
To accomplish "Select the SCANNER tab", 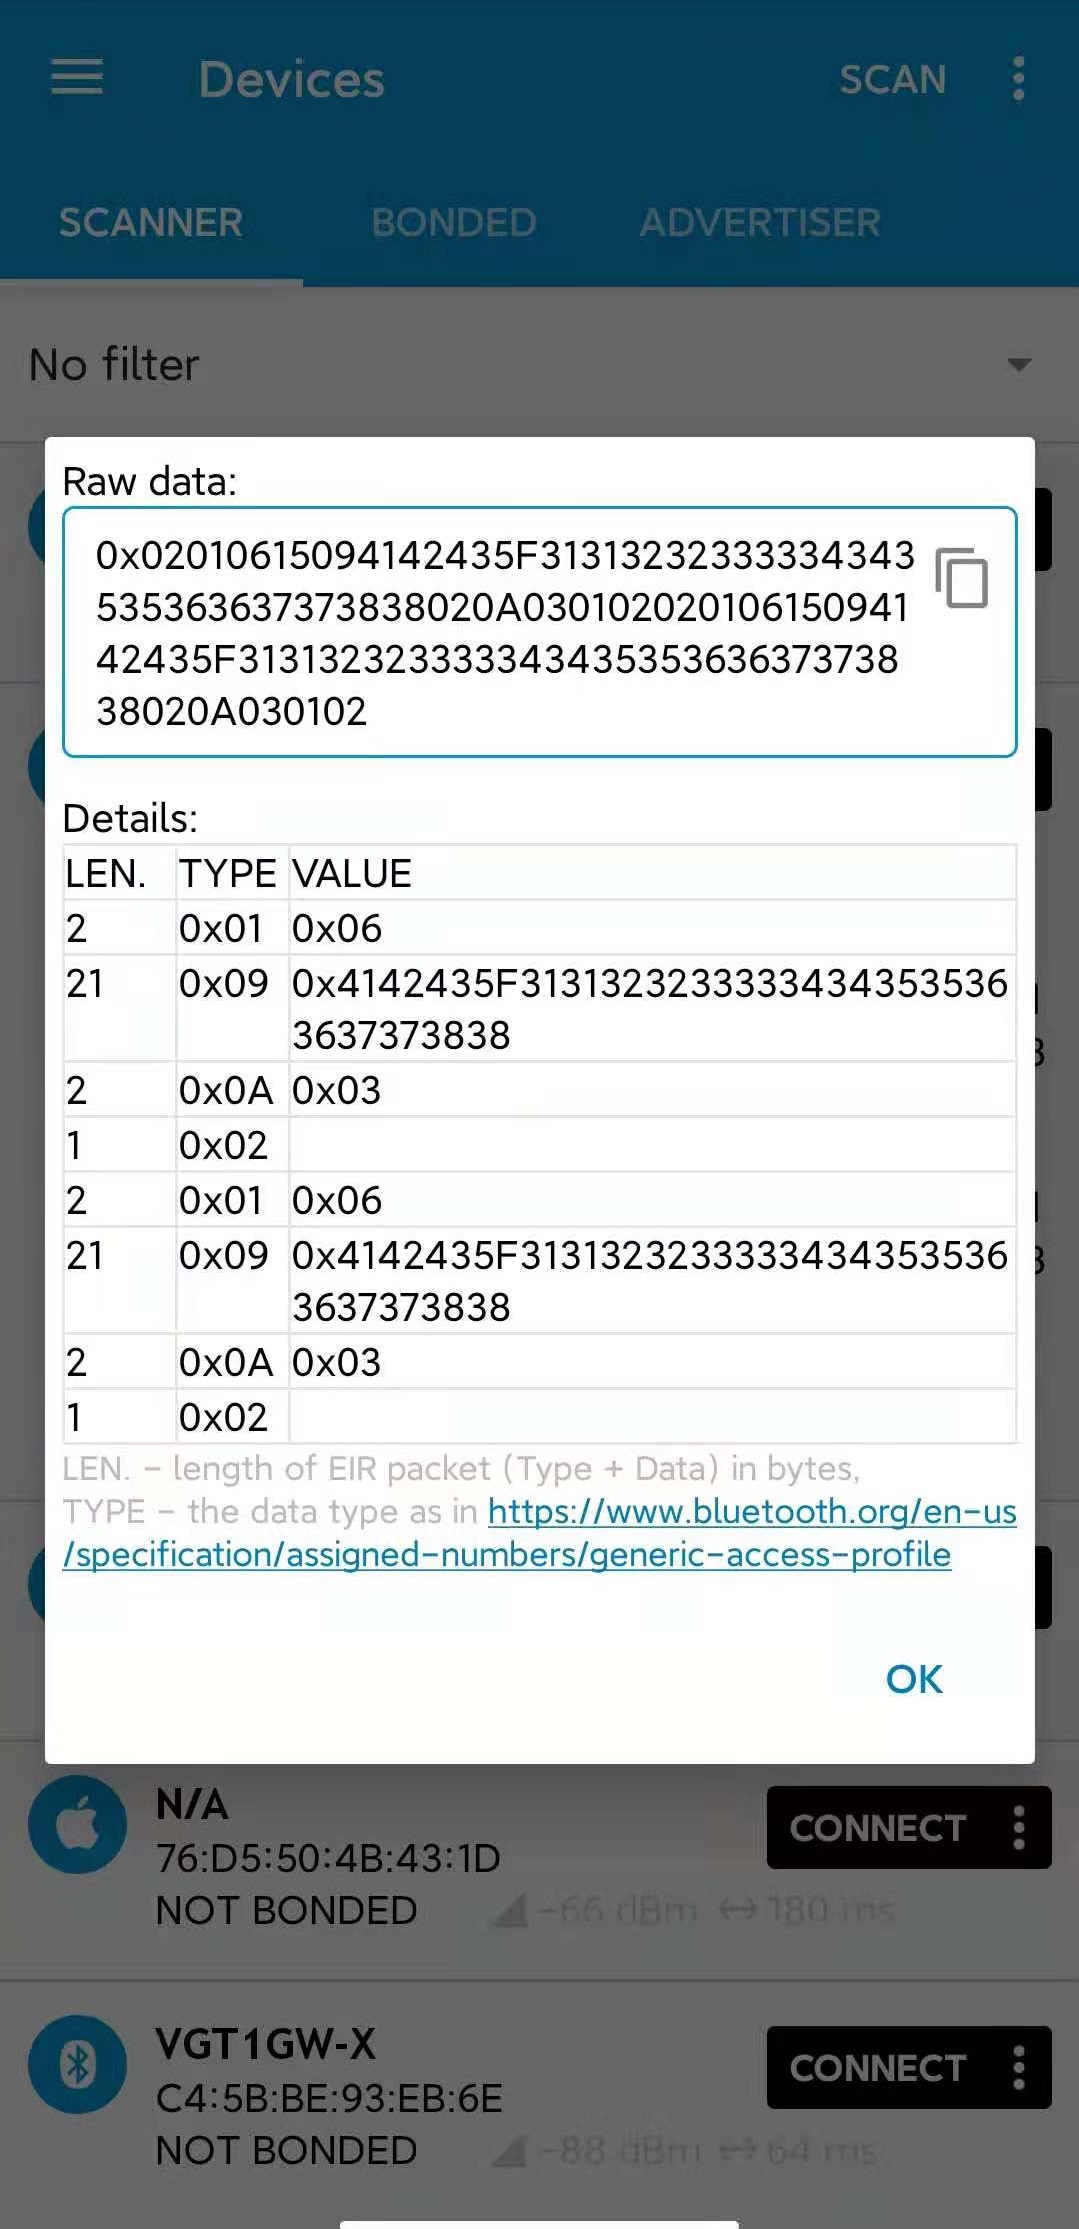I will pyautogui.click(x=151, y=222).
